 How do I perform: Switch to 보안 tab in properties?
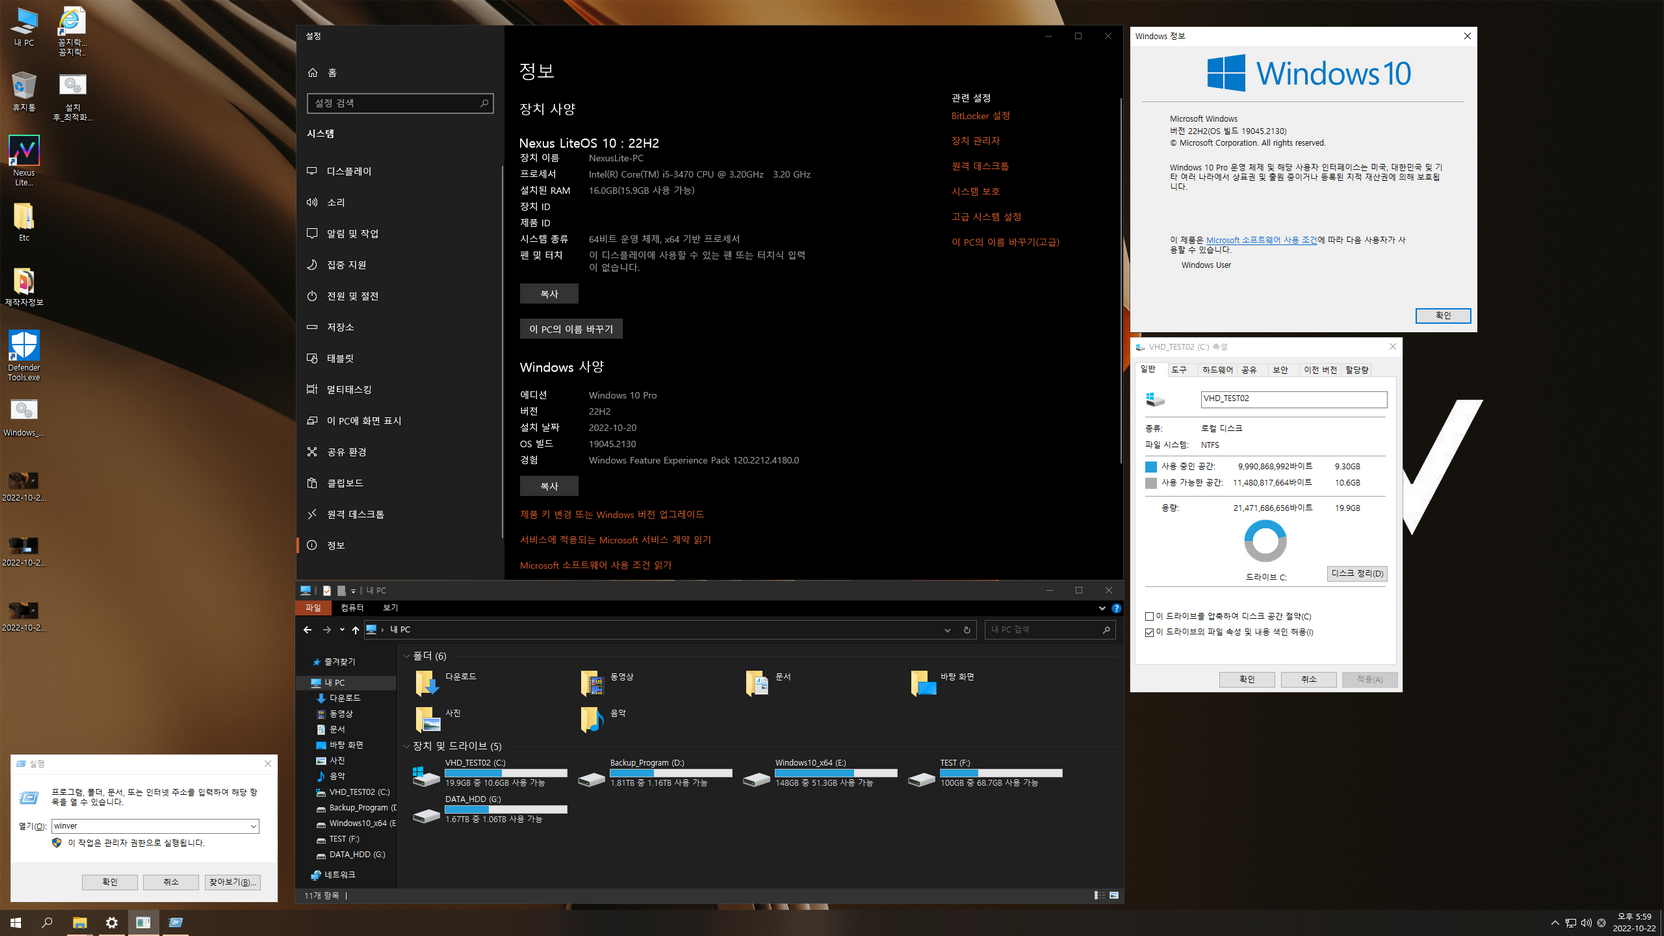pos(1280,370)
